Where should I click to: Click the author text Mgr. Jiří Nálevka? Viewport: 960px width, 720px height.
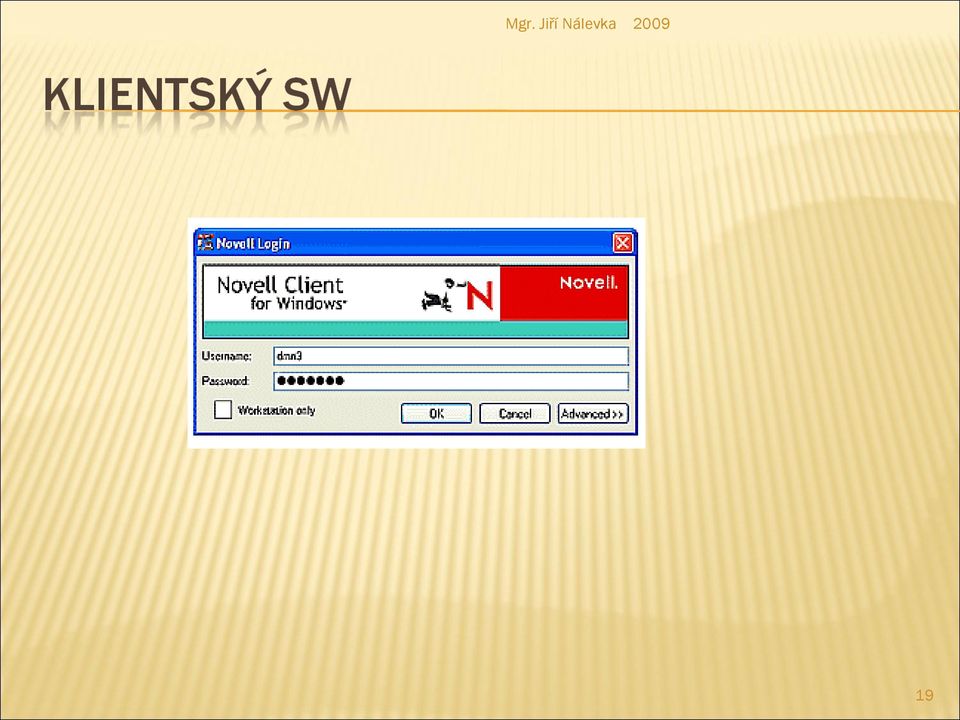[560, 24]
